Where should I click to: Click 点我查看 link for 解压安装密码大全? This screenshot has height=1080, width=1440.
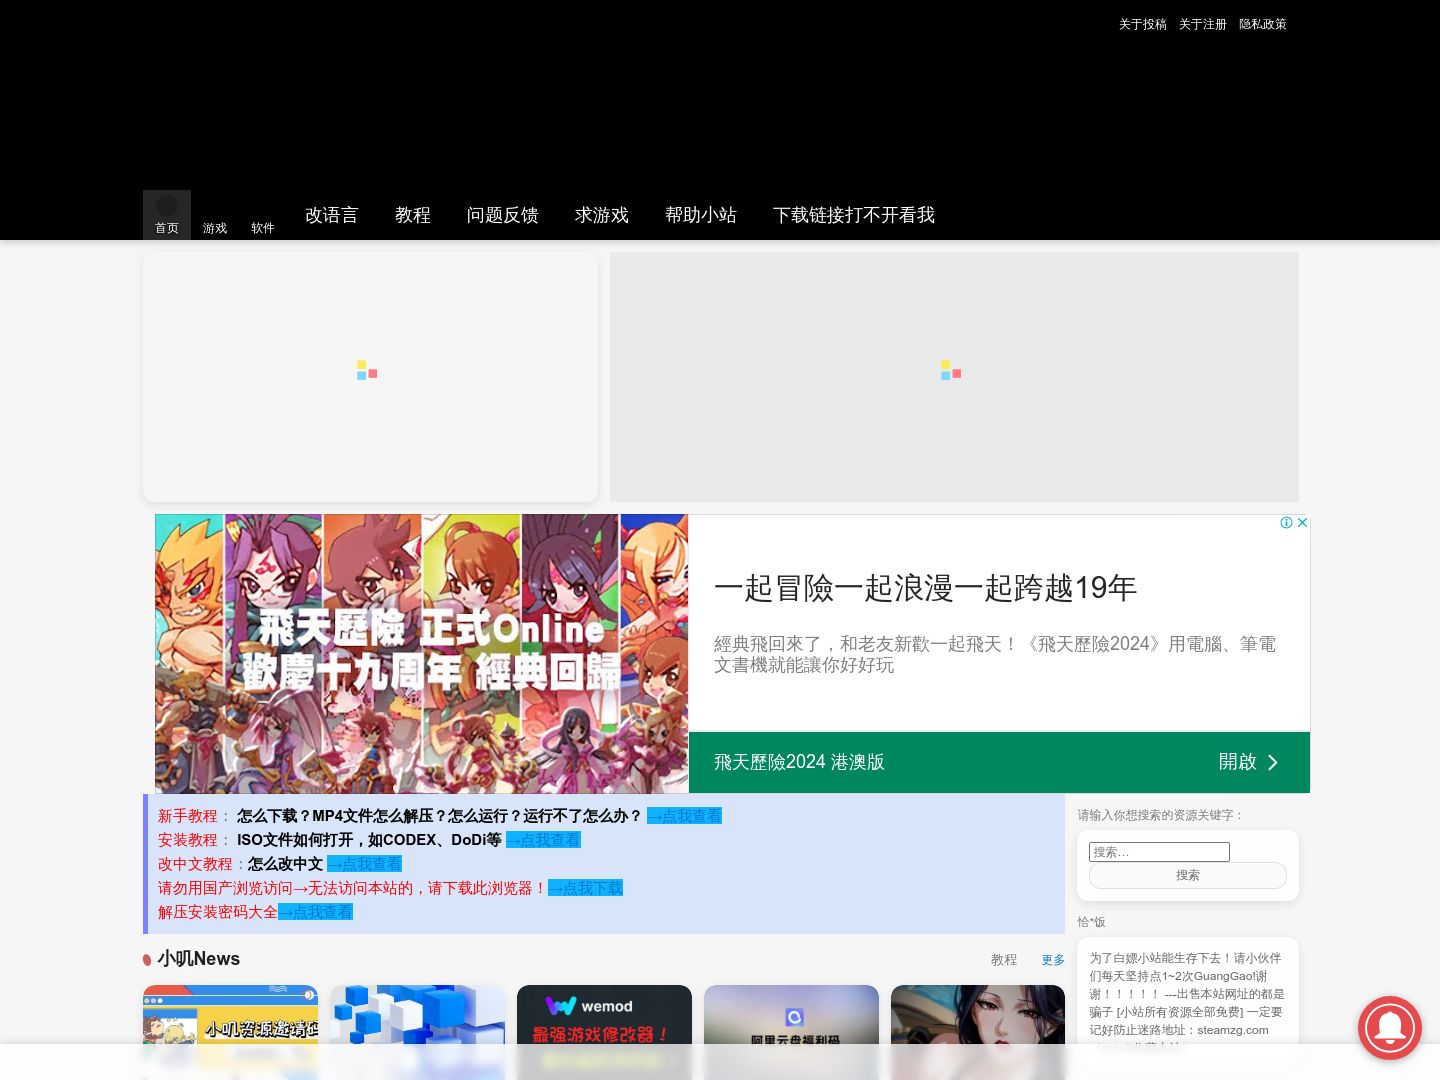(x=315, y=912)
